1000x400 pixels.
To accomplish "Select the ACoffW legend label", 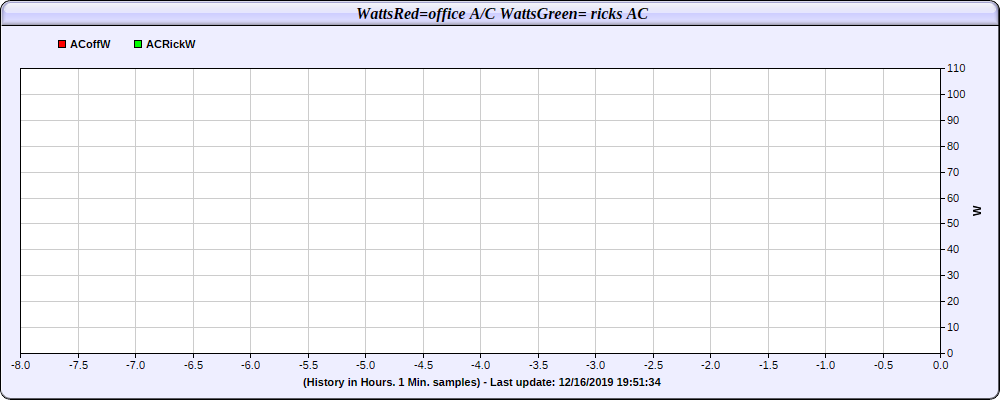I will point(90,45).
